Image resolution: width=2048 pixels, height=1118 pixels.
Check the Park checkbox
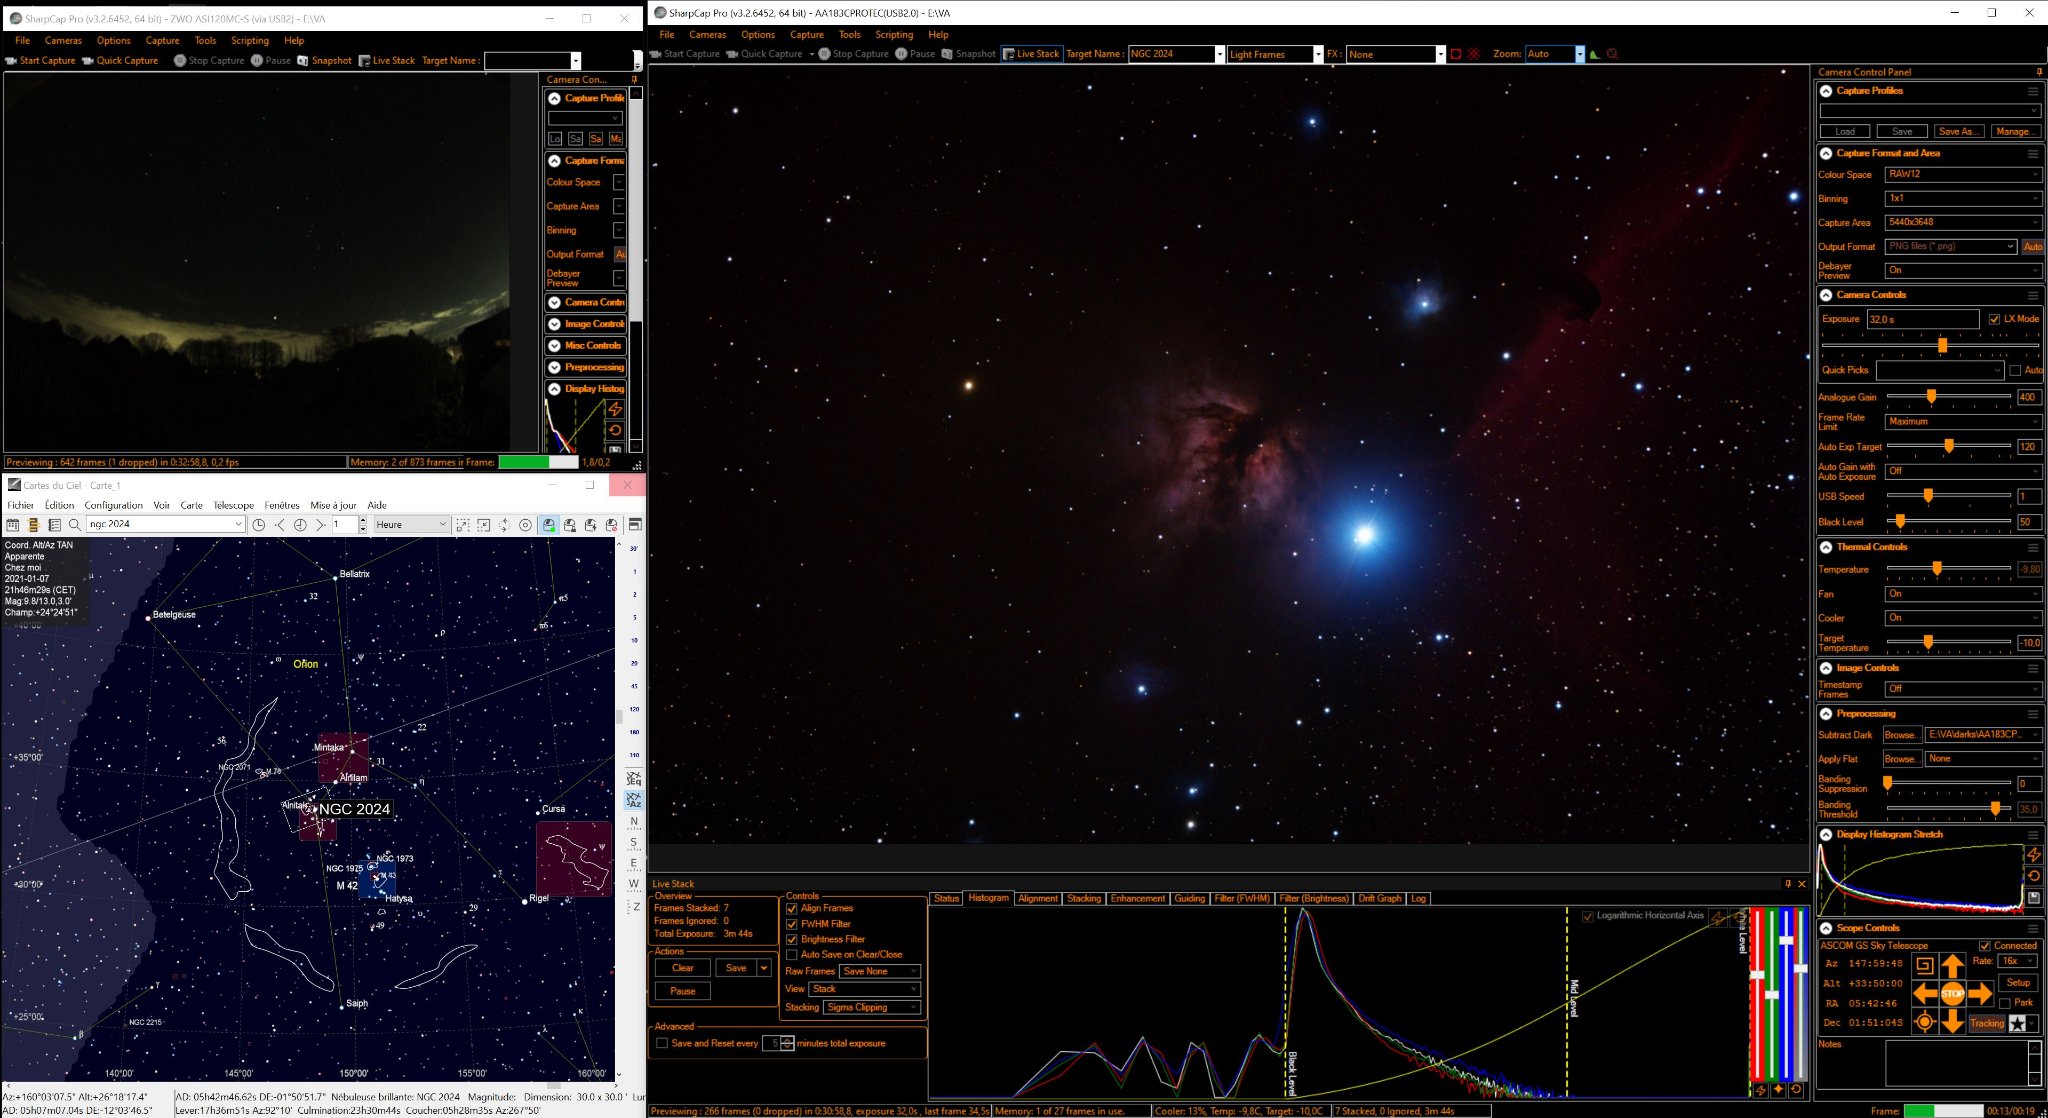(2004, 1002)
